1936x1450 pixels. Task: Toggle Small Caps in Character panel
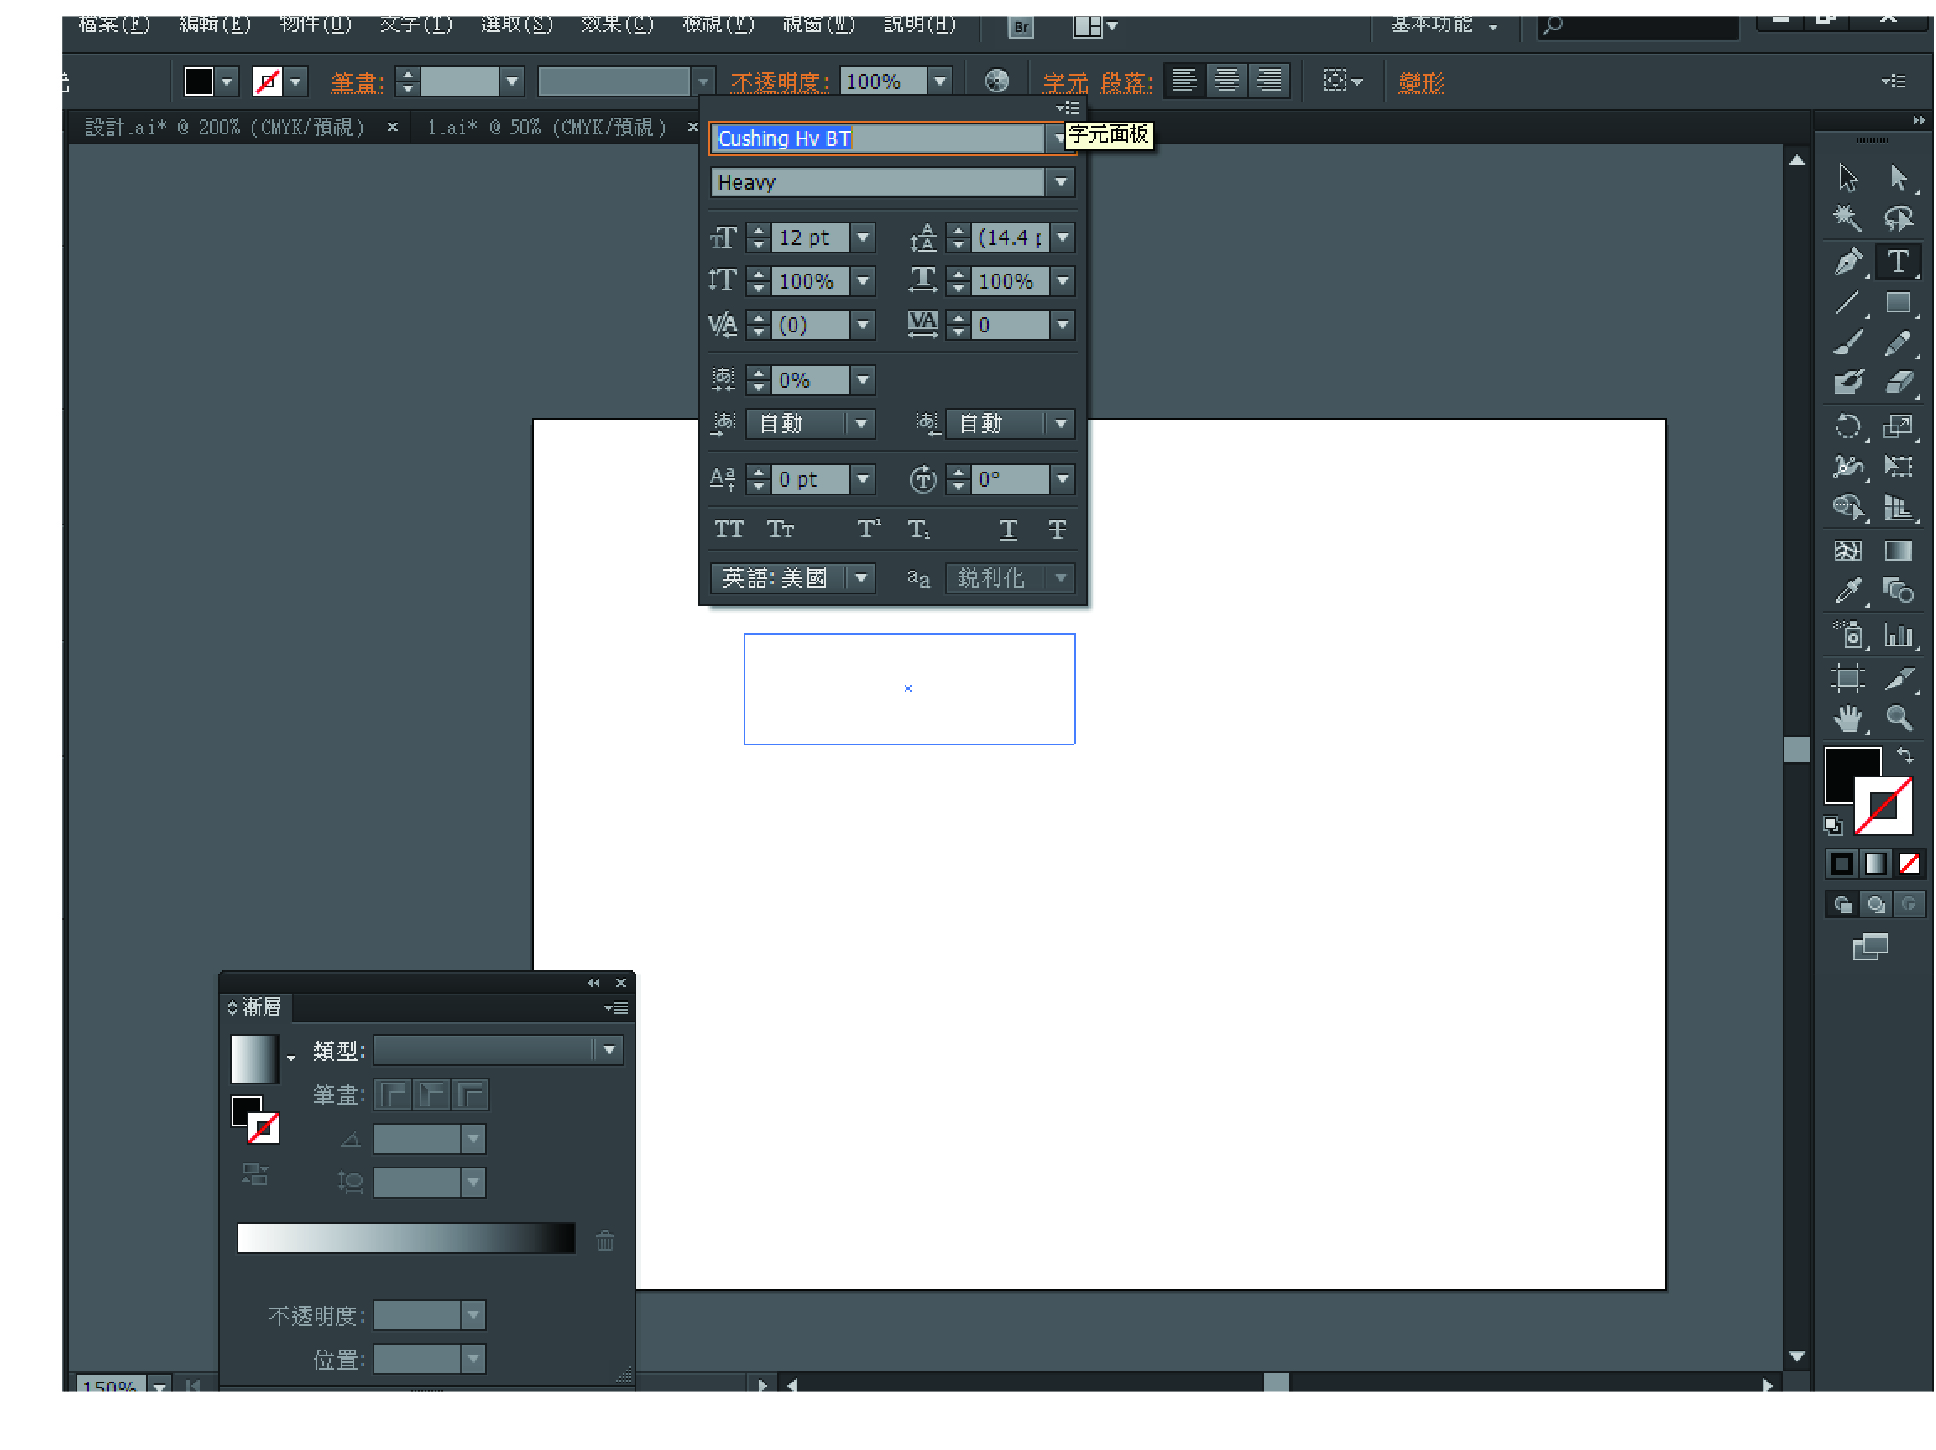[x=780, y=529]
